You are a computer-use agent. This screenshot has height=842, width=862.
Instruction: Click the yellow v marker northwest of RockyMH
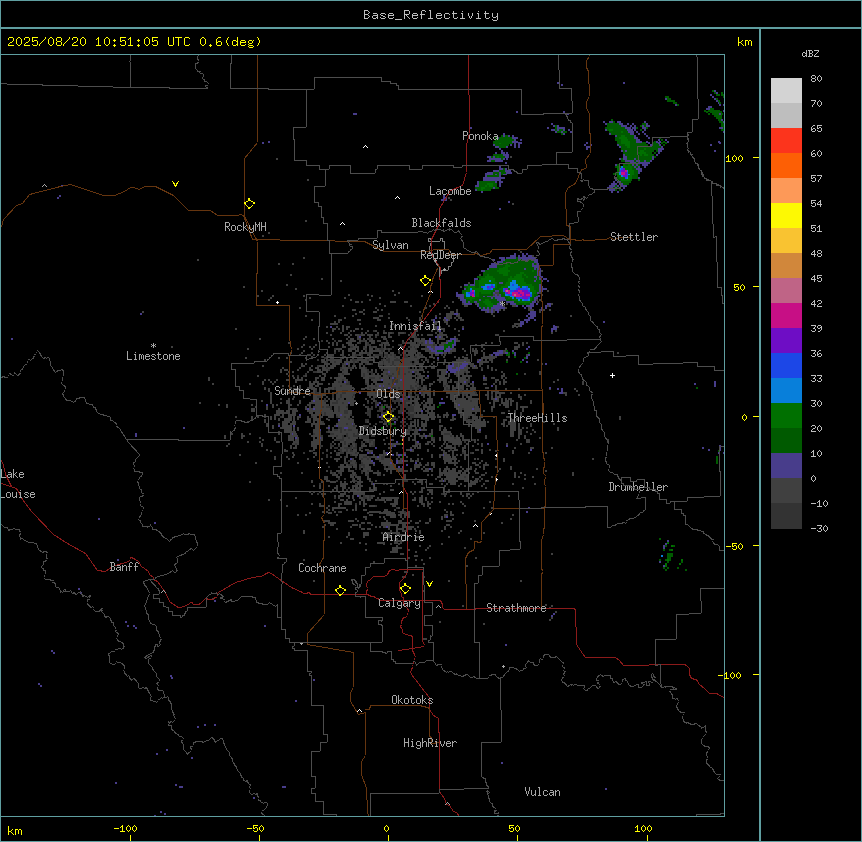pos(175,184)
